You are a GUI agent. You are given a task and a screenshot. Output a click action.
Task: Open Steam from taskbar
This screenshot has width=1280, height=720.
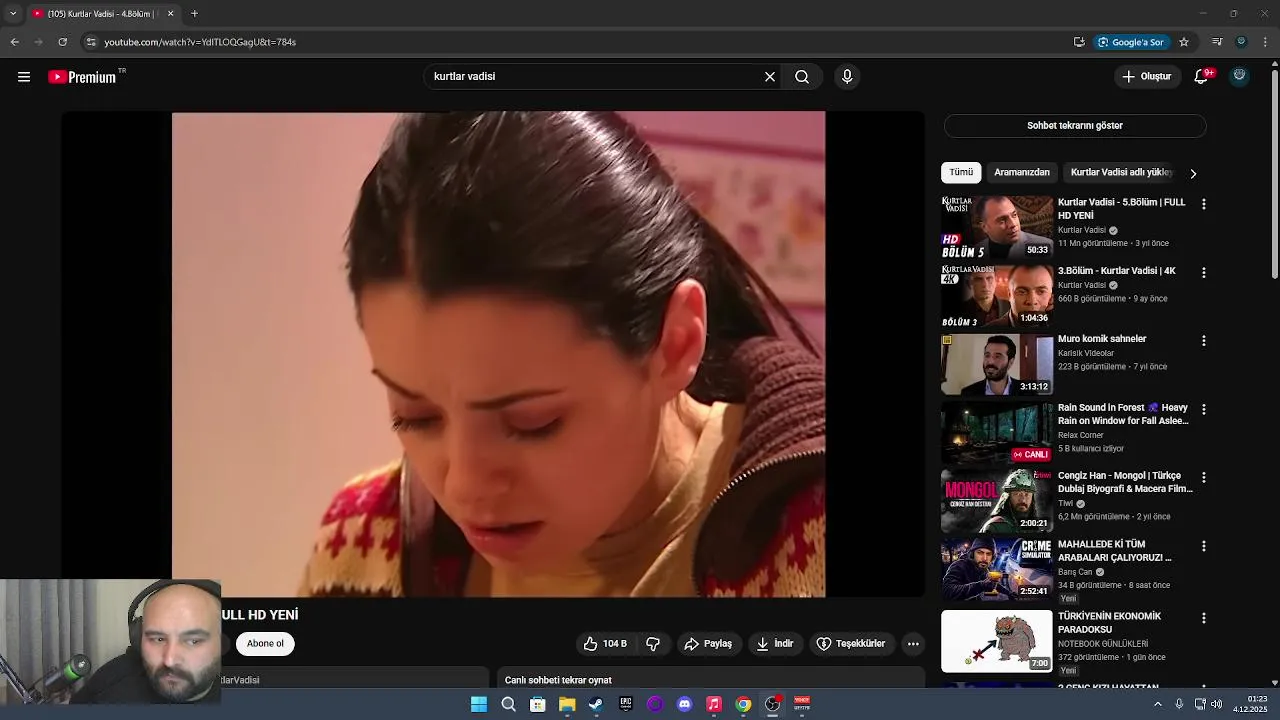[596, 705]
